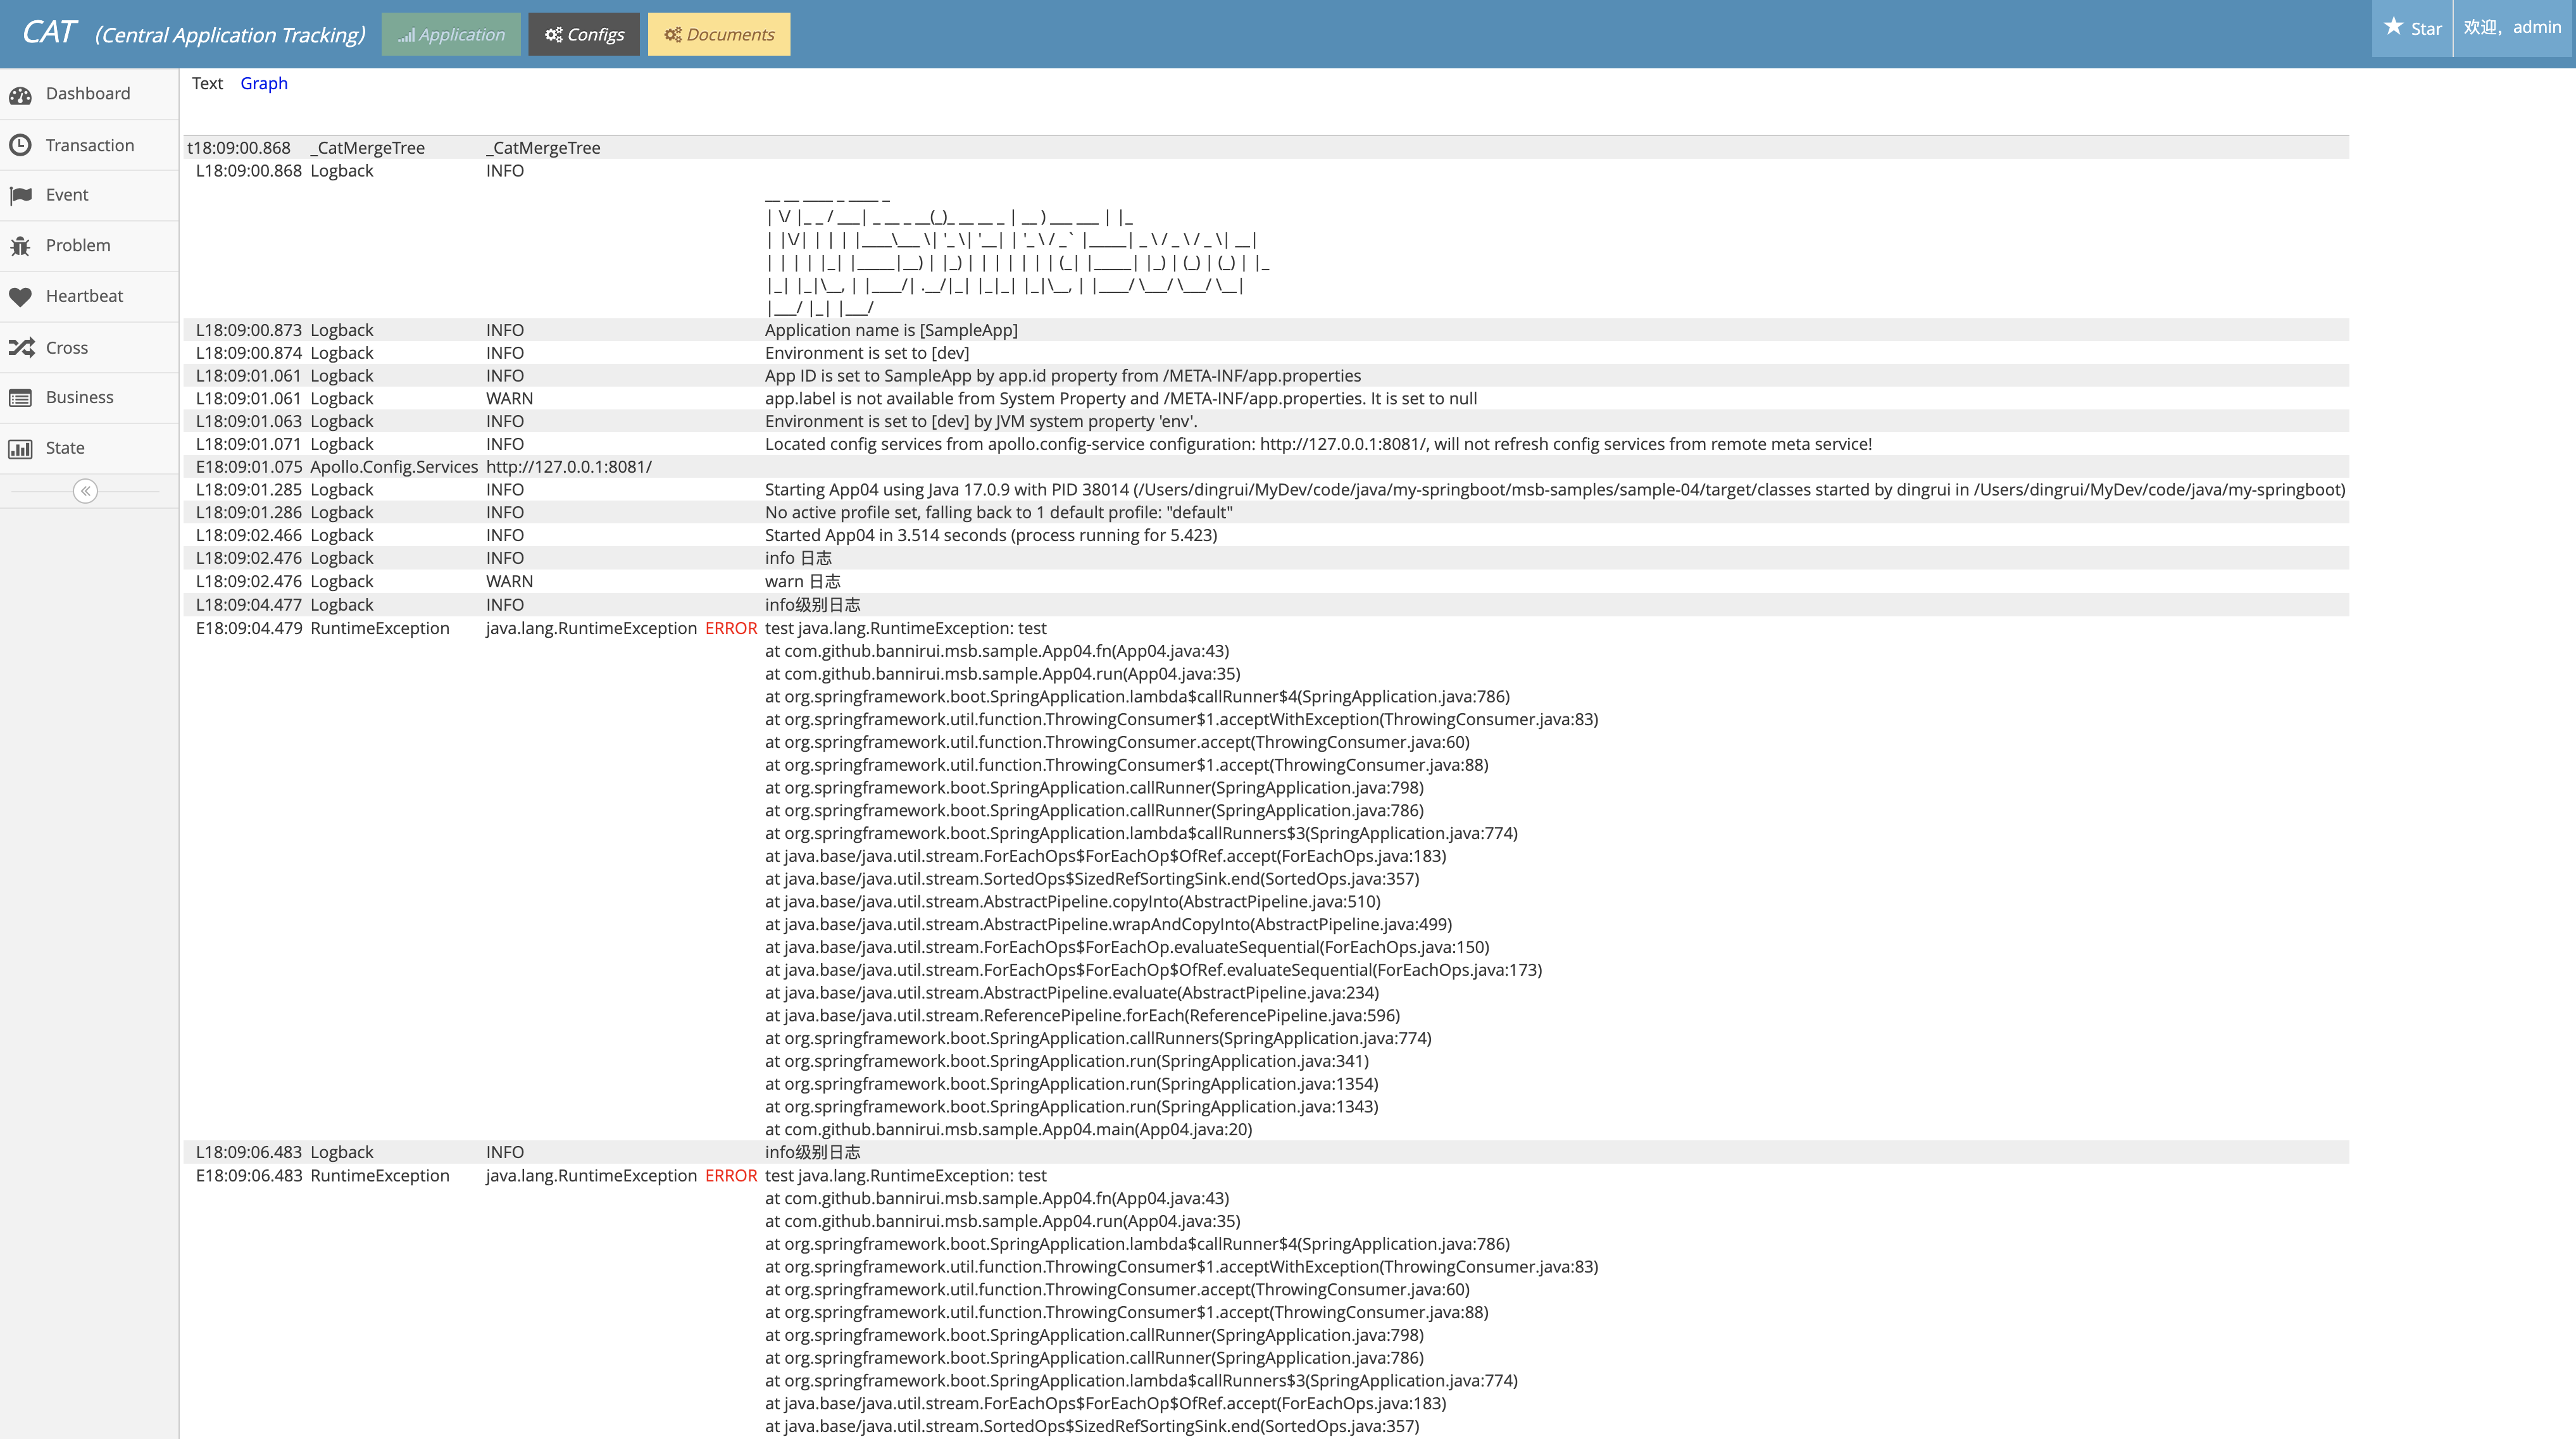2576x1439 pixels.
Task: Open the admin user menu
Action: pyautogui.click(x=2512, y=27)
